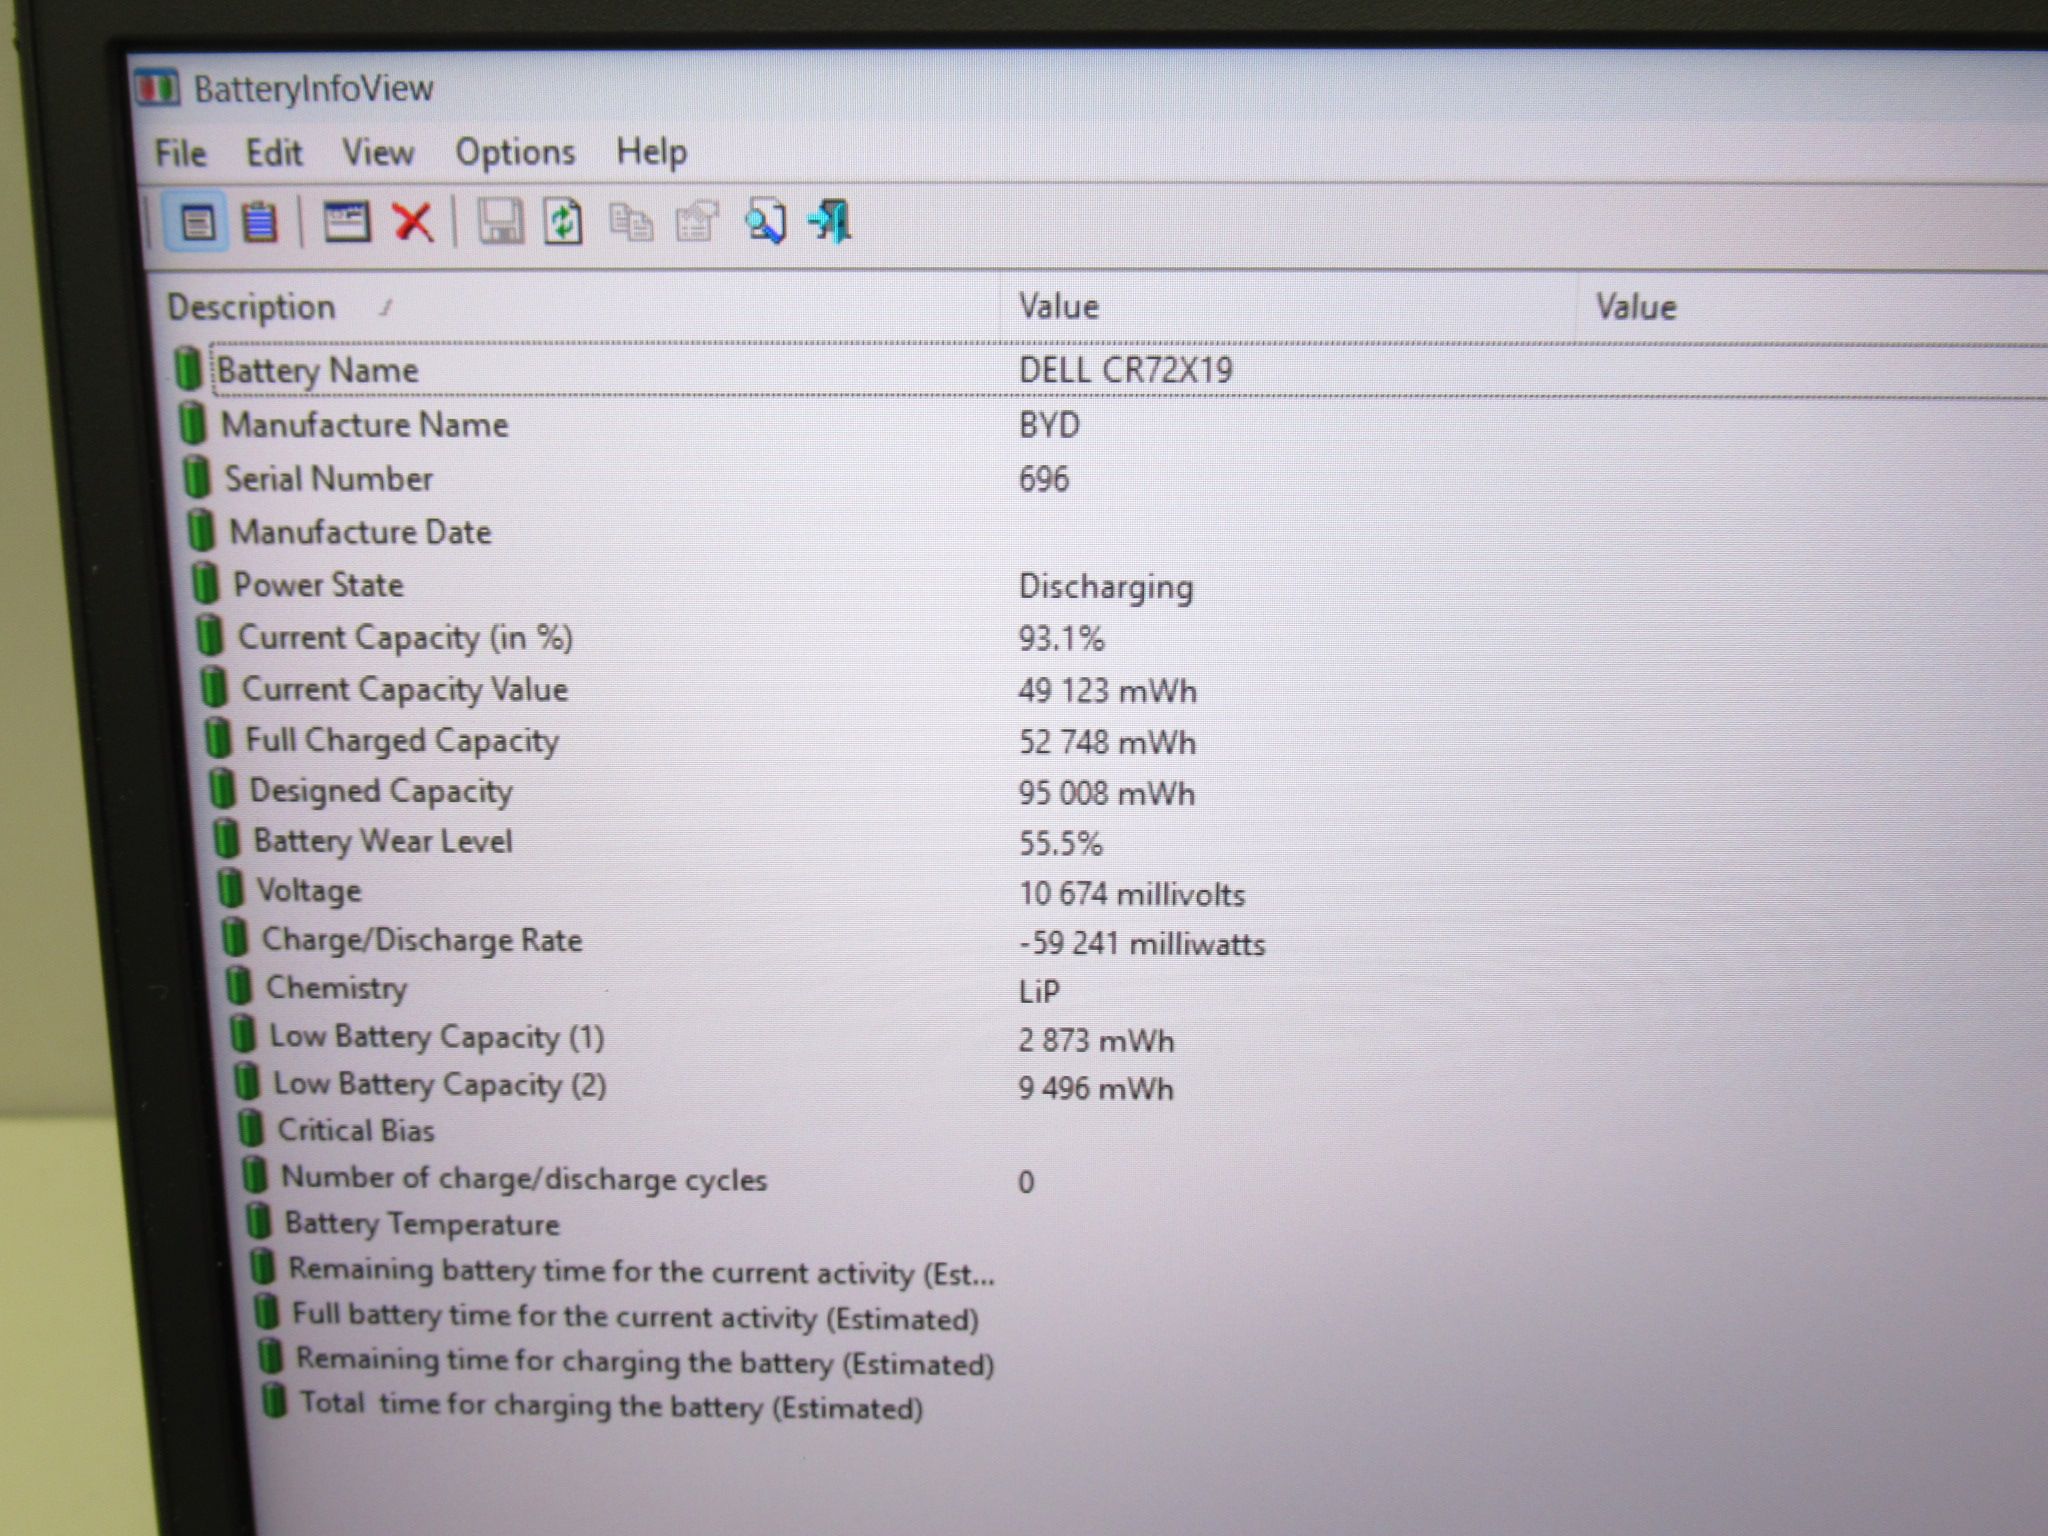Click the battery icon beside Serial Number

(196, 477)
